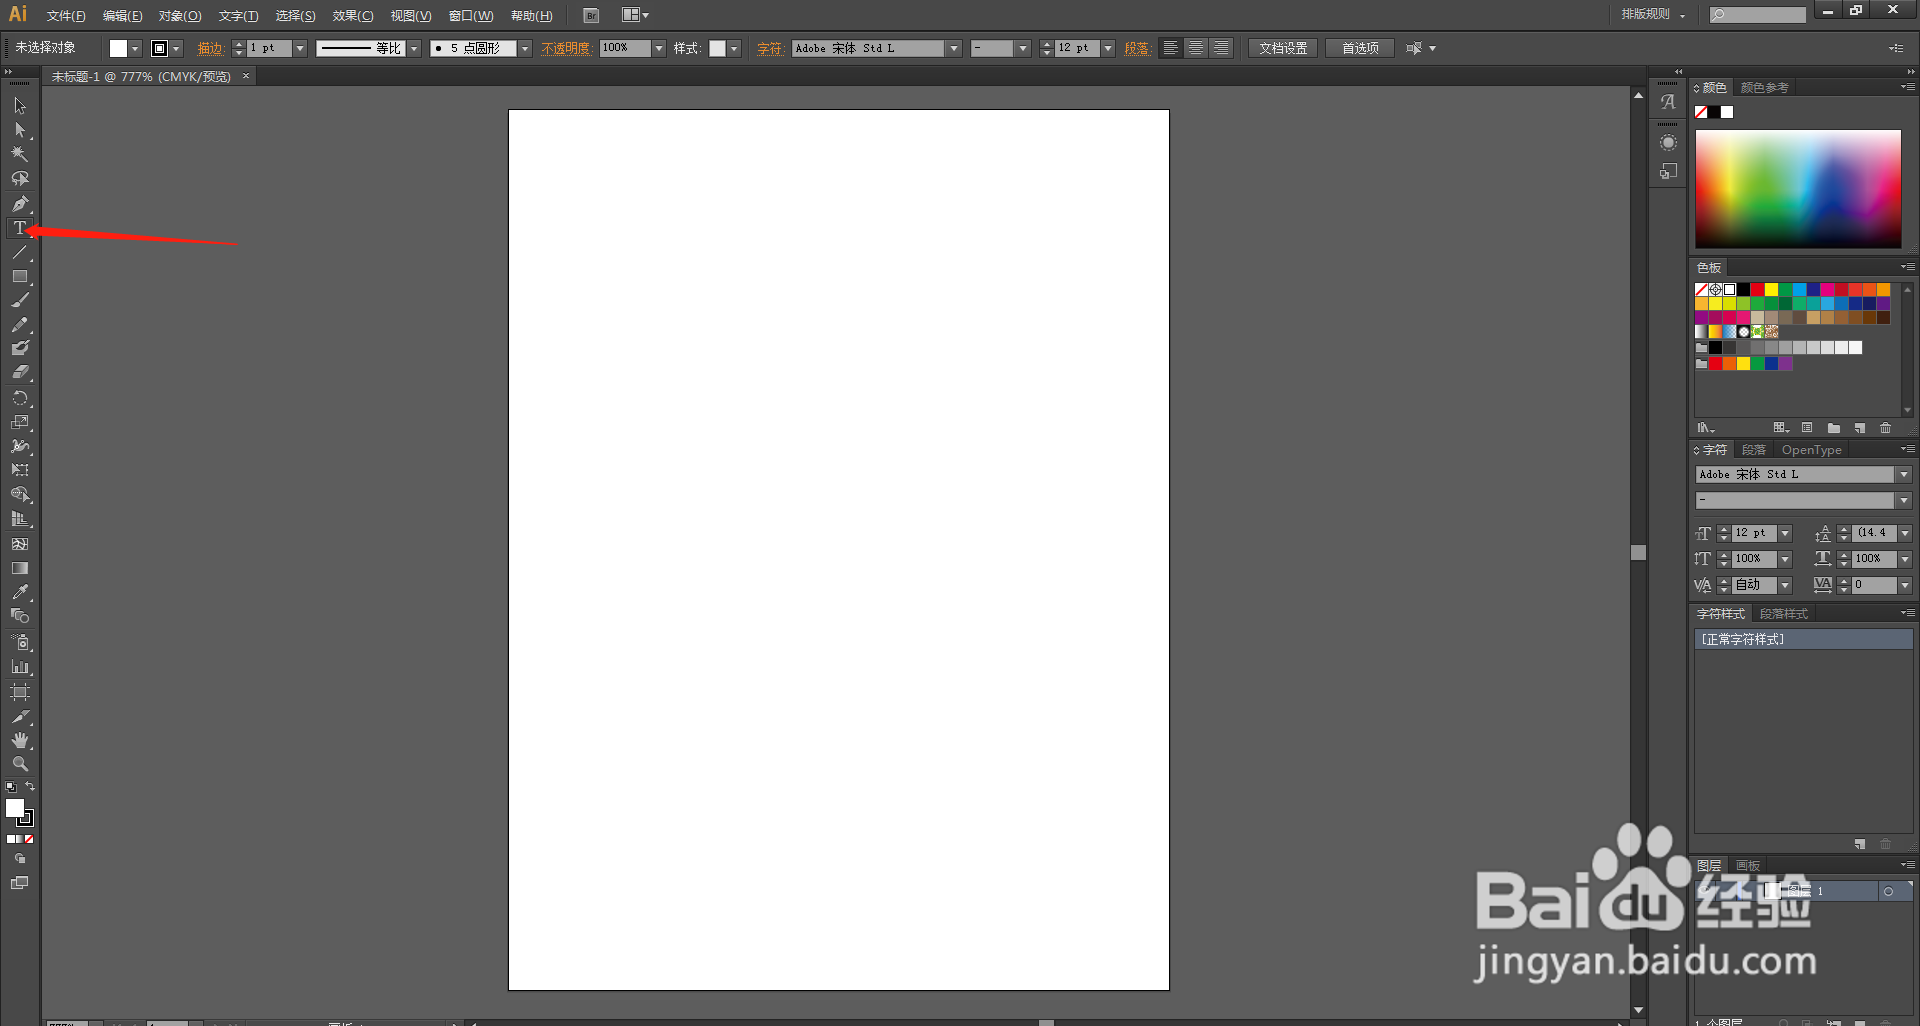
Task: Click the 文档设置 button
Action: [x=1283, y=48]
